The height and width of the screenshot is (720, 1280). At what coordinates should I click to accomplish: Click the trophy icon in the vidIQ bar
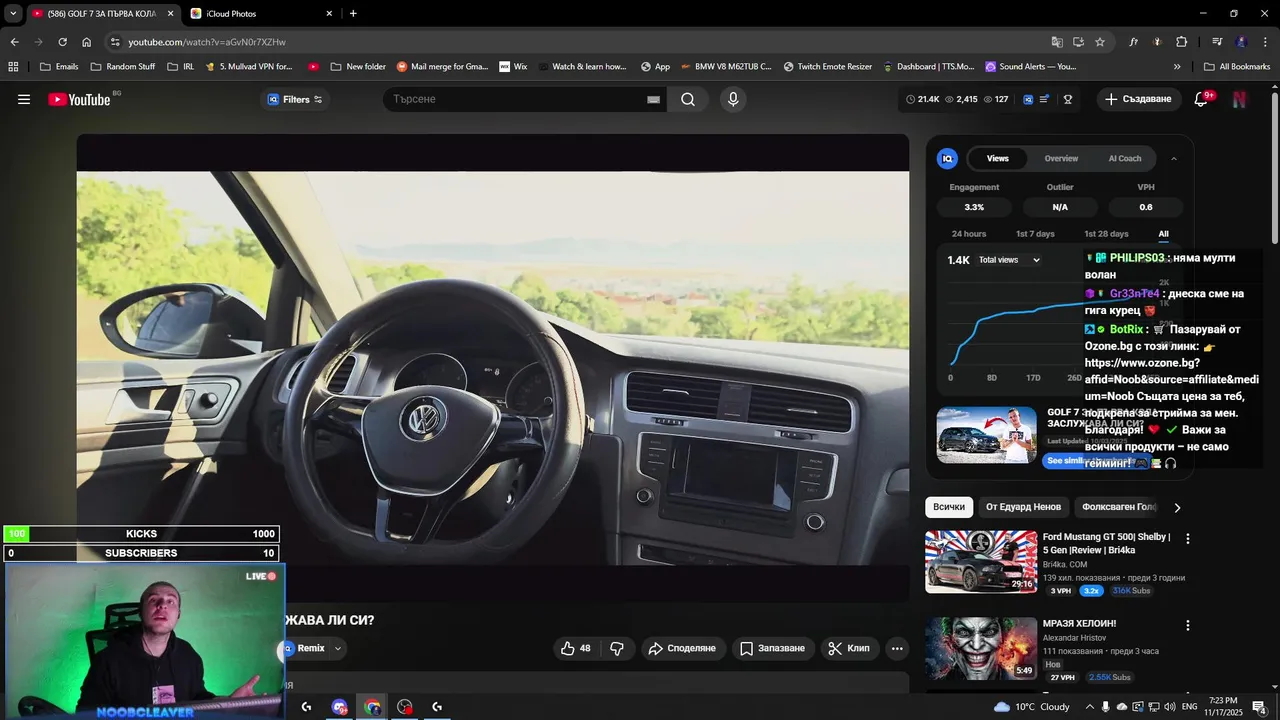[1068, 99]
